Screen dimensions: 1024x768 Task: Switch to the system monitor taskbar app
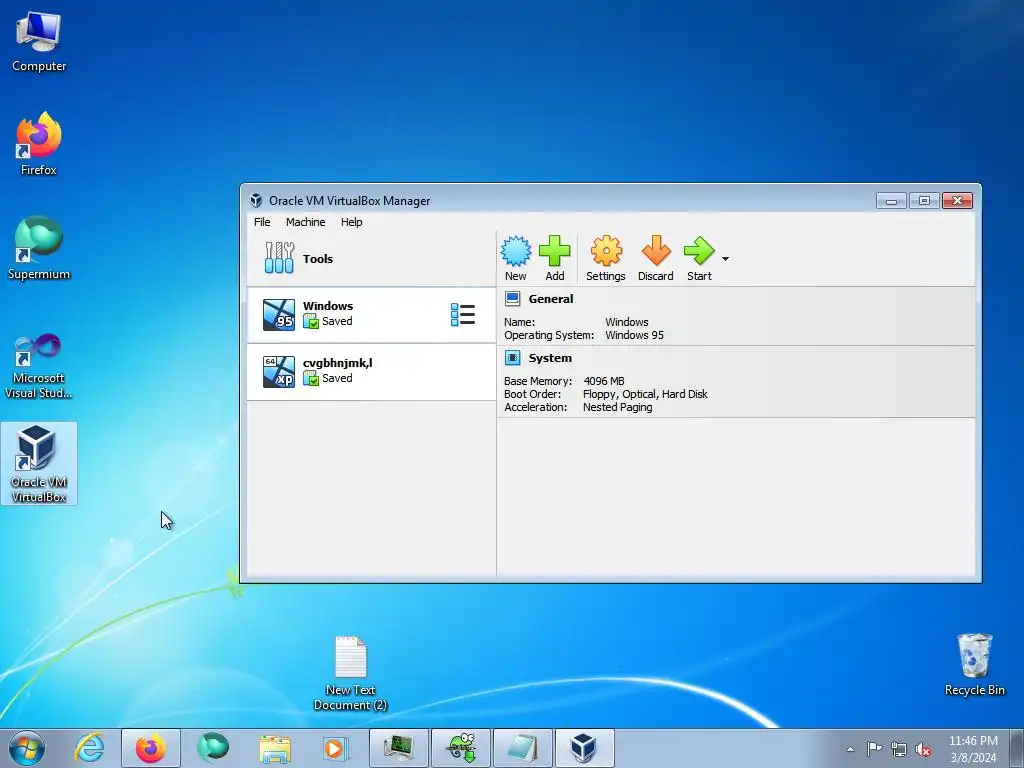click(398, 748)
